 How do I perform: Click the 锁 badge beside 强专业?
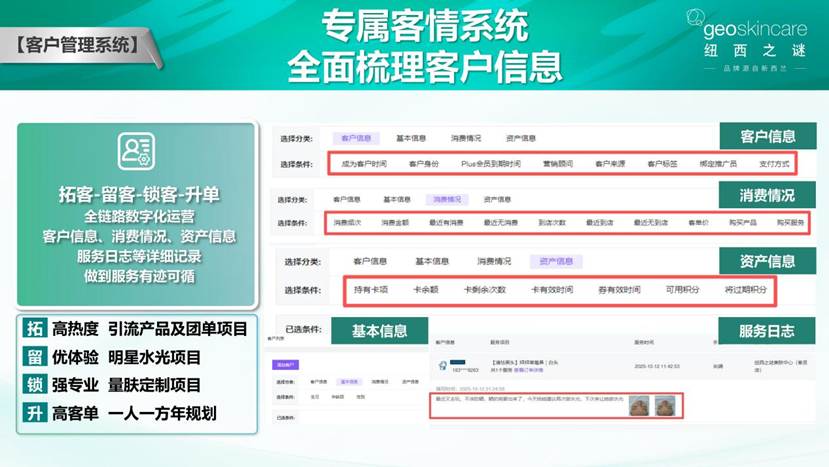(x=35, y=384)
